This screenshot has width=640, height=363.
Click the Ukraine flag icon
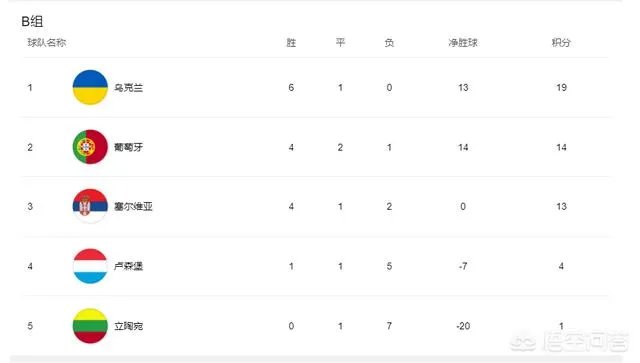[x=90, y=87]
